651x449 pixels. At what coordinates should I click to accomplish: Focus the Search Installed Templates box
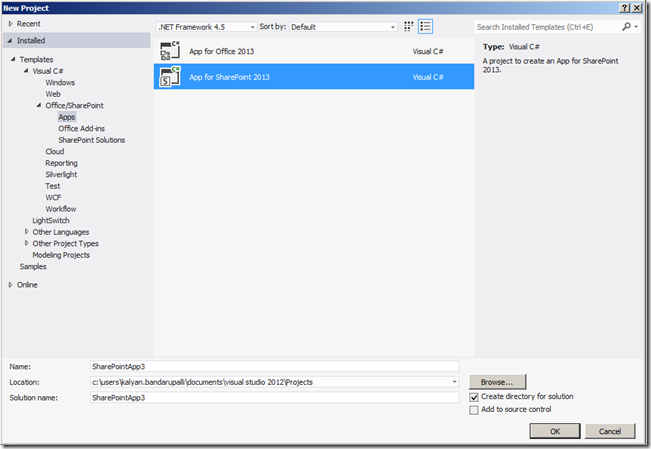coord(547,27)
